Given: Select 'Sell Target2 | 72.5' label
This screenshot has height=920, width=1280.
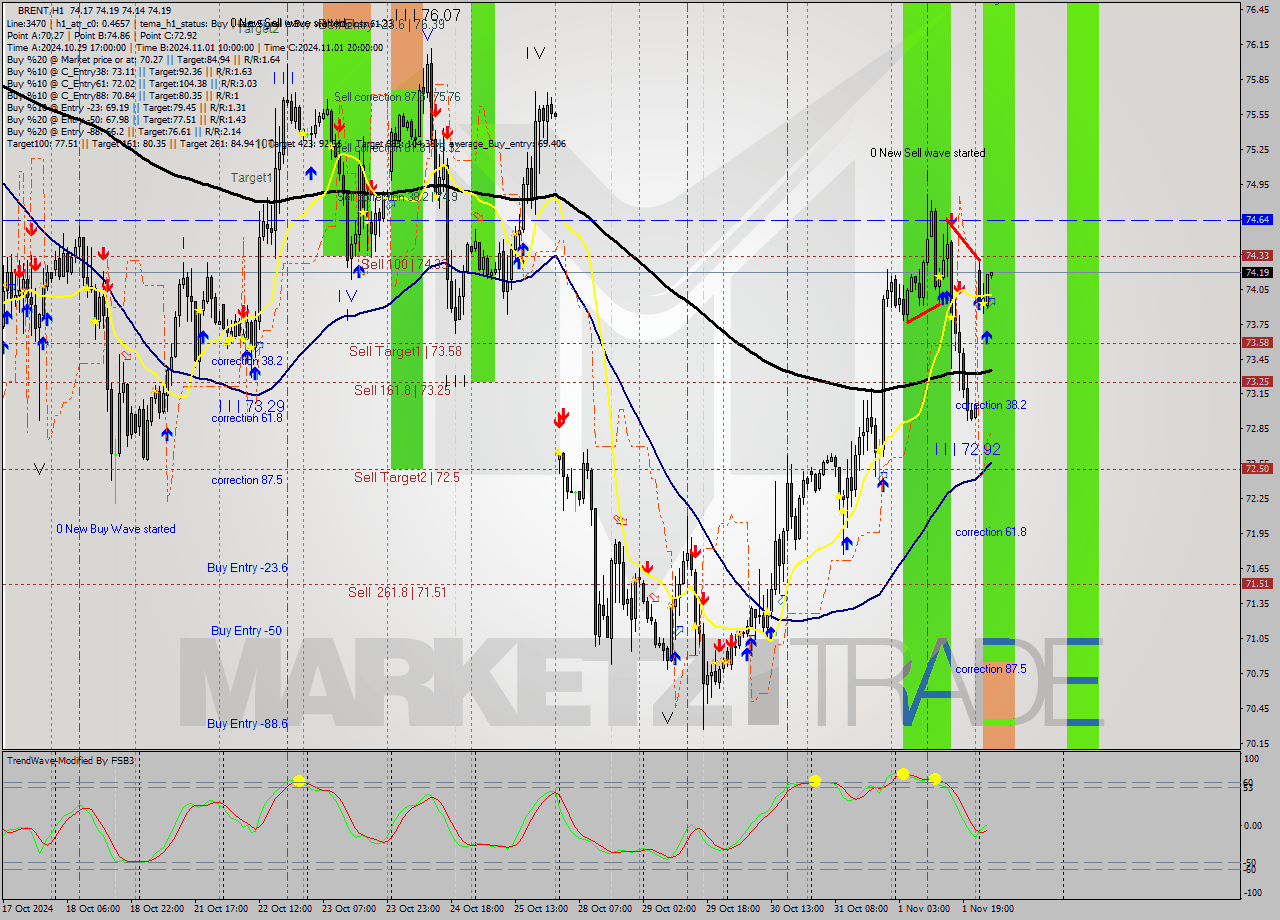Looking at the screenshot, I should click(407, 477).
